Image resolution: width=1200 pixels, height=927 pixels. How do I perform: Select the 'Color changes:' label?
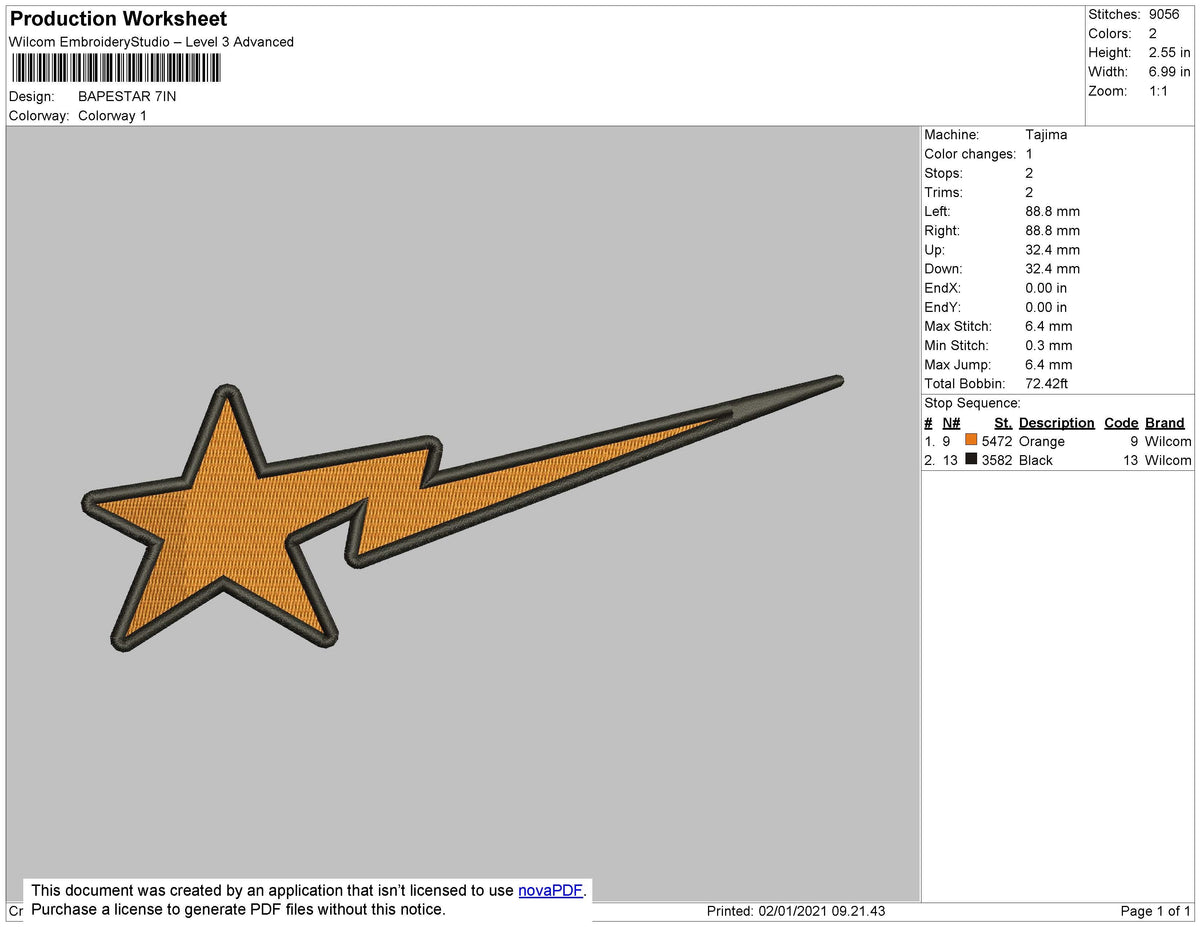pos(970,154)
